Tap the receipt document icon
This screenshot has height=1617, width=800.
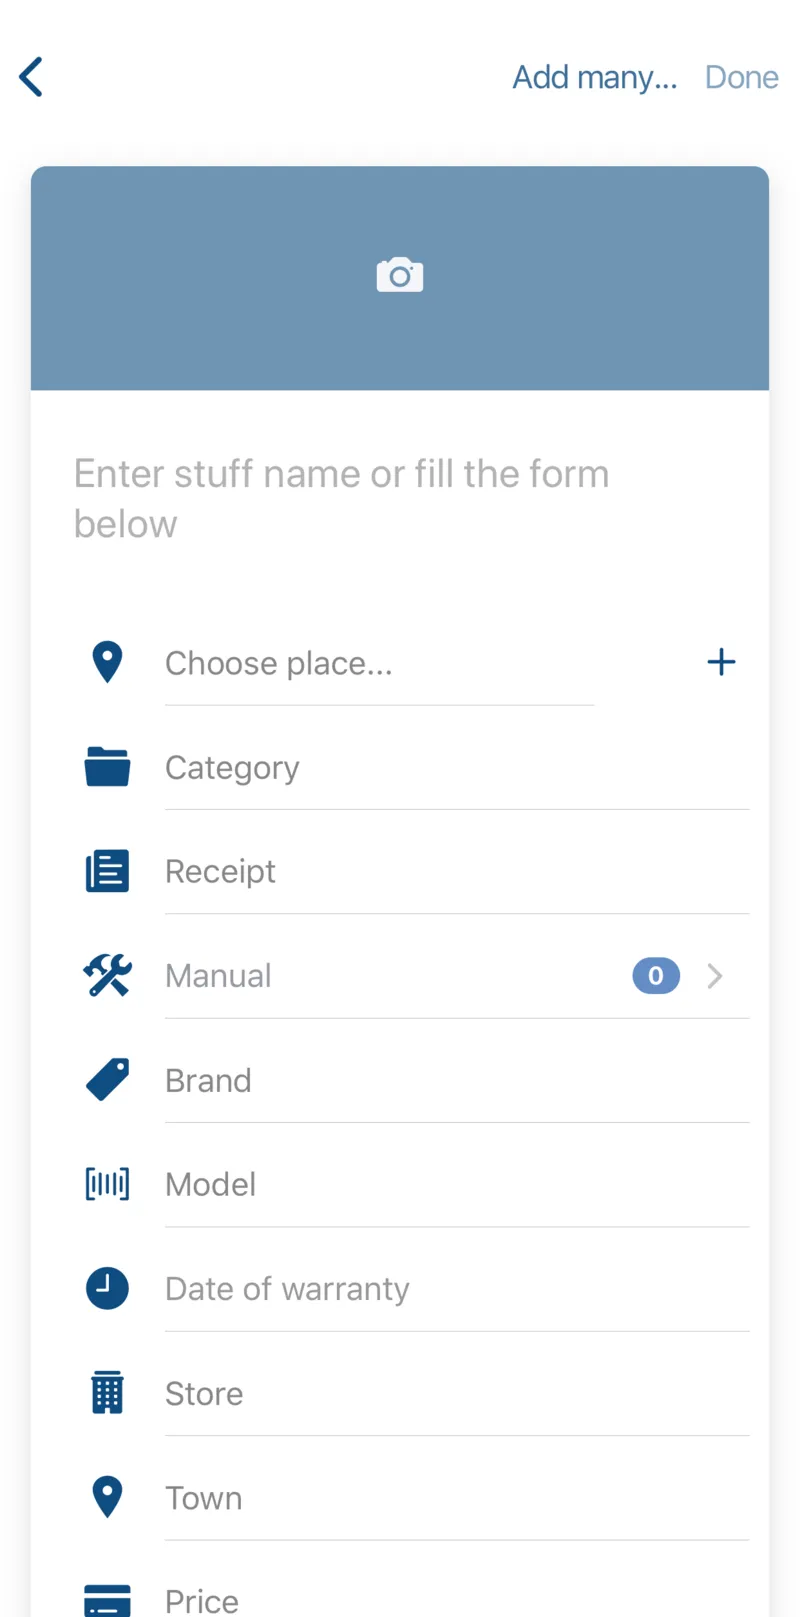point(107,871)
